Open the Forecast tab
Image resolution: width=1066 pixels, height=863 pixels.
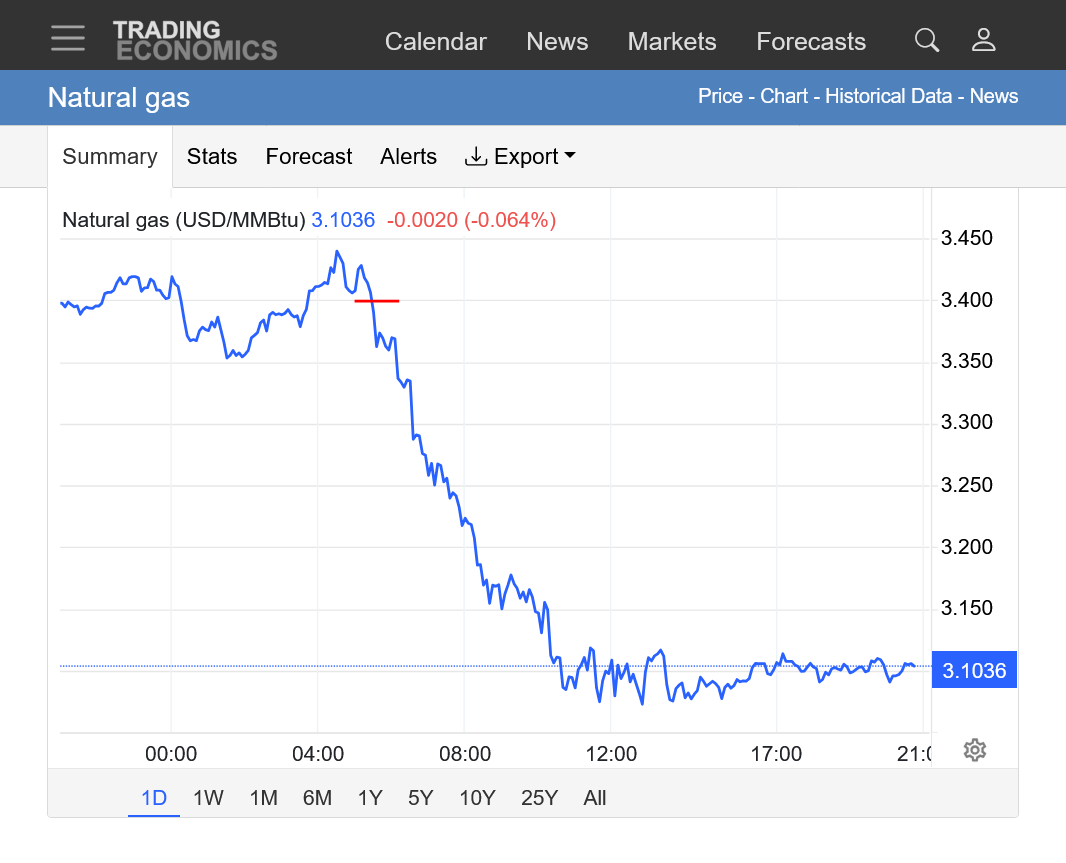309,157
